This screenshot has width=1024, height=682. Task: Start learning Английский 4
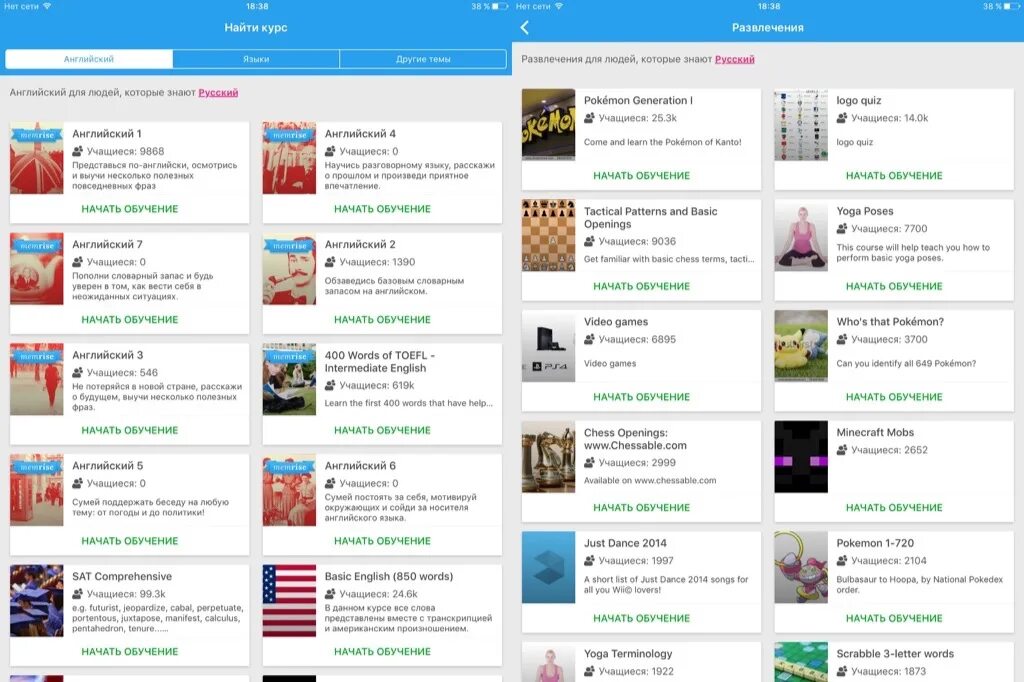[x=382, y=209]
